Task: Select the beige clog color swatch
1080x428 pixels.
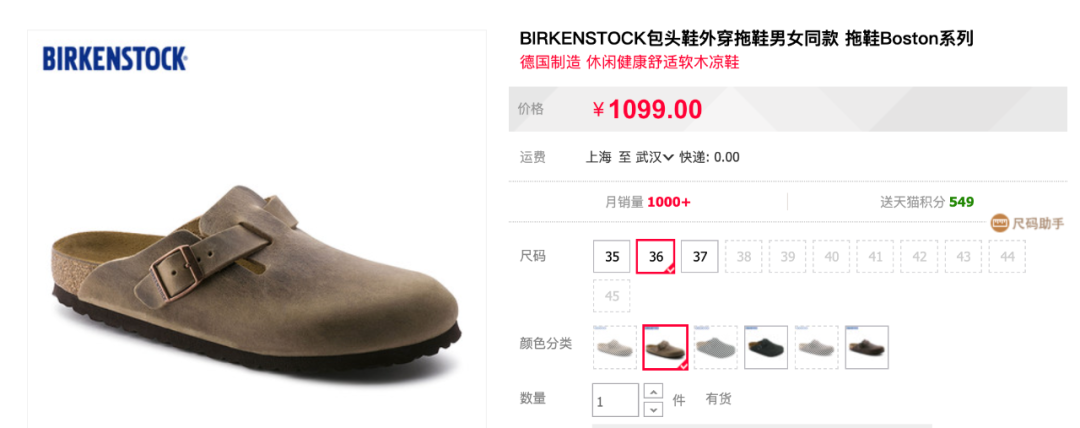Action: [614, 347]
